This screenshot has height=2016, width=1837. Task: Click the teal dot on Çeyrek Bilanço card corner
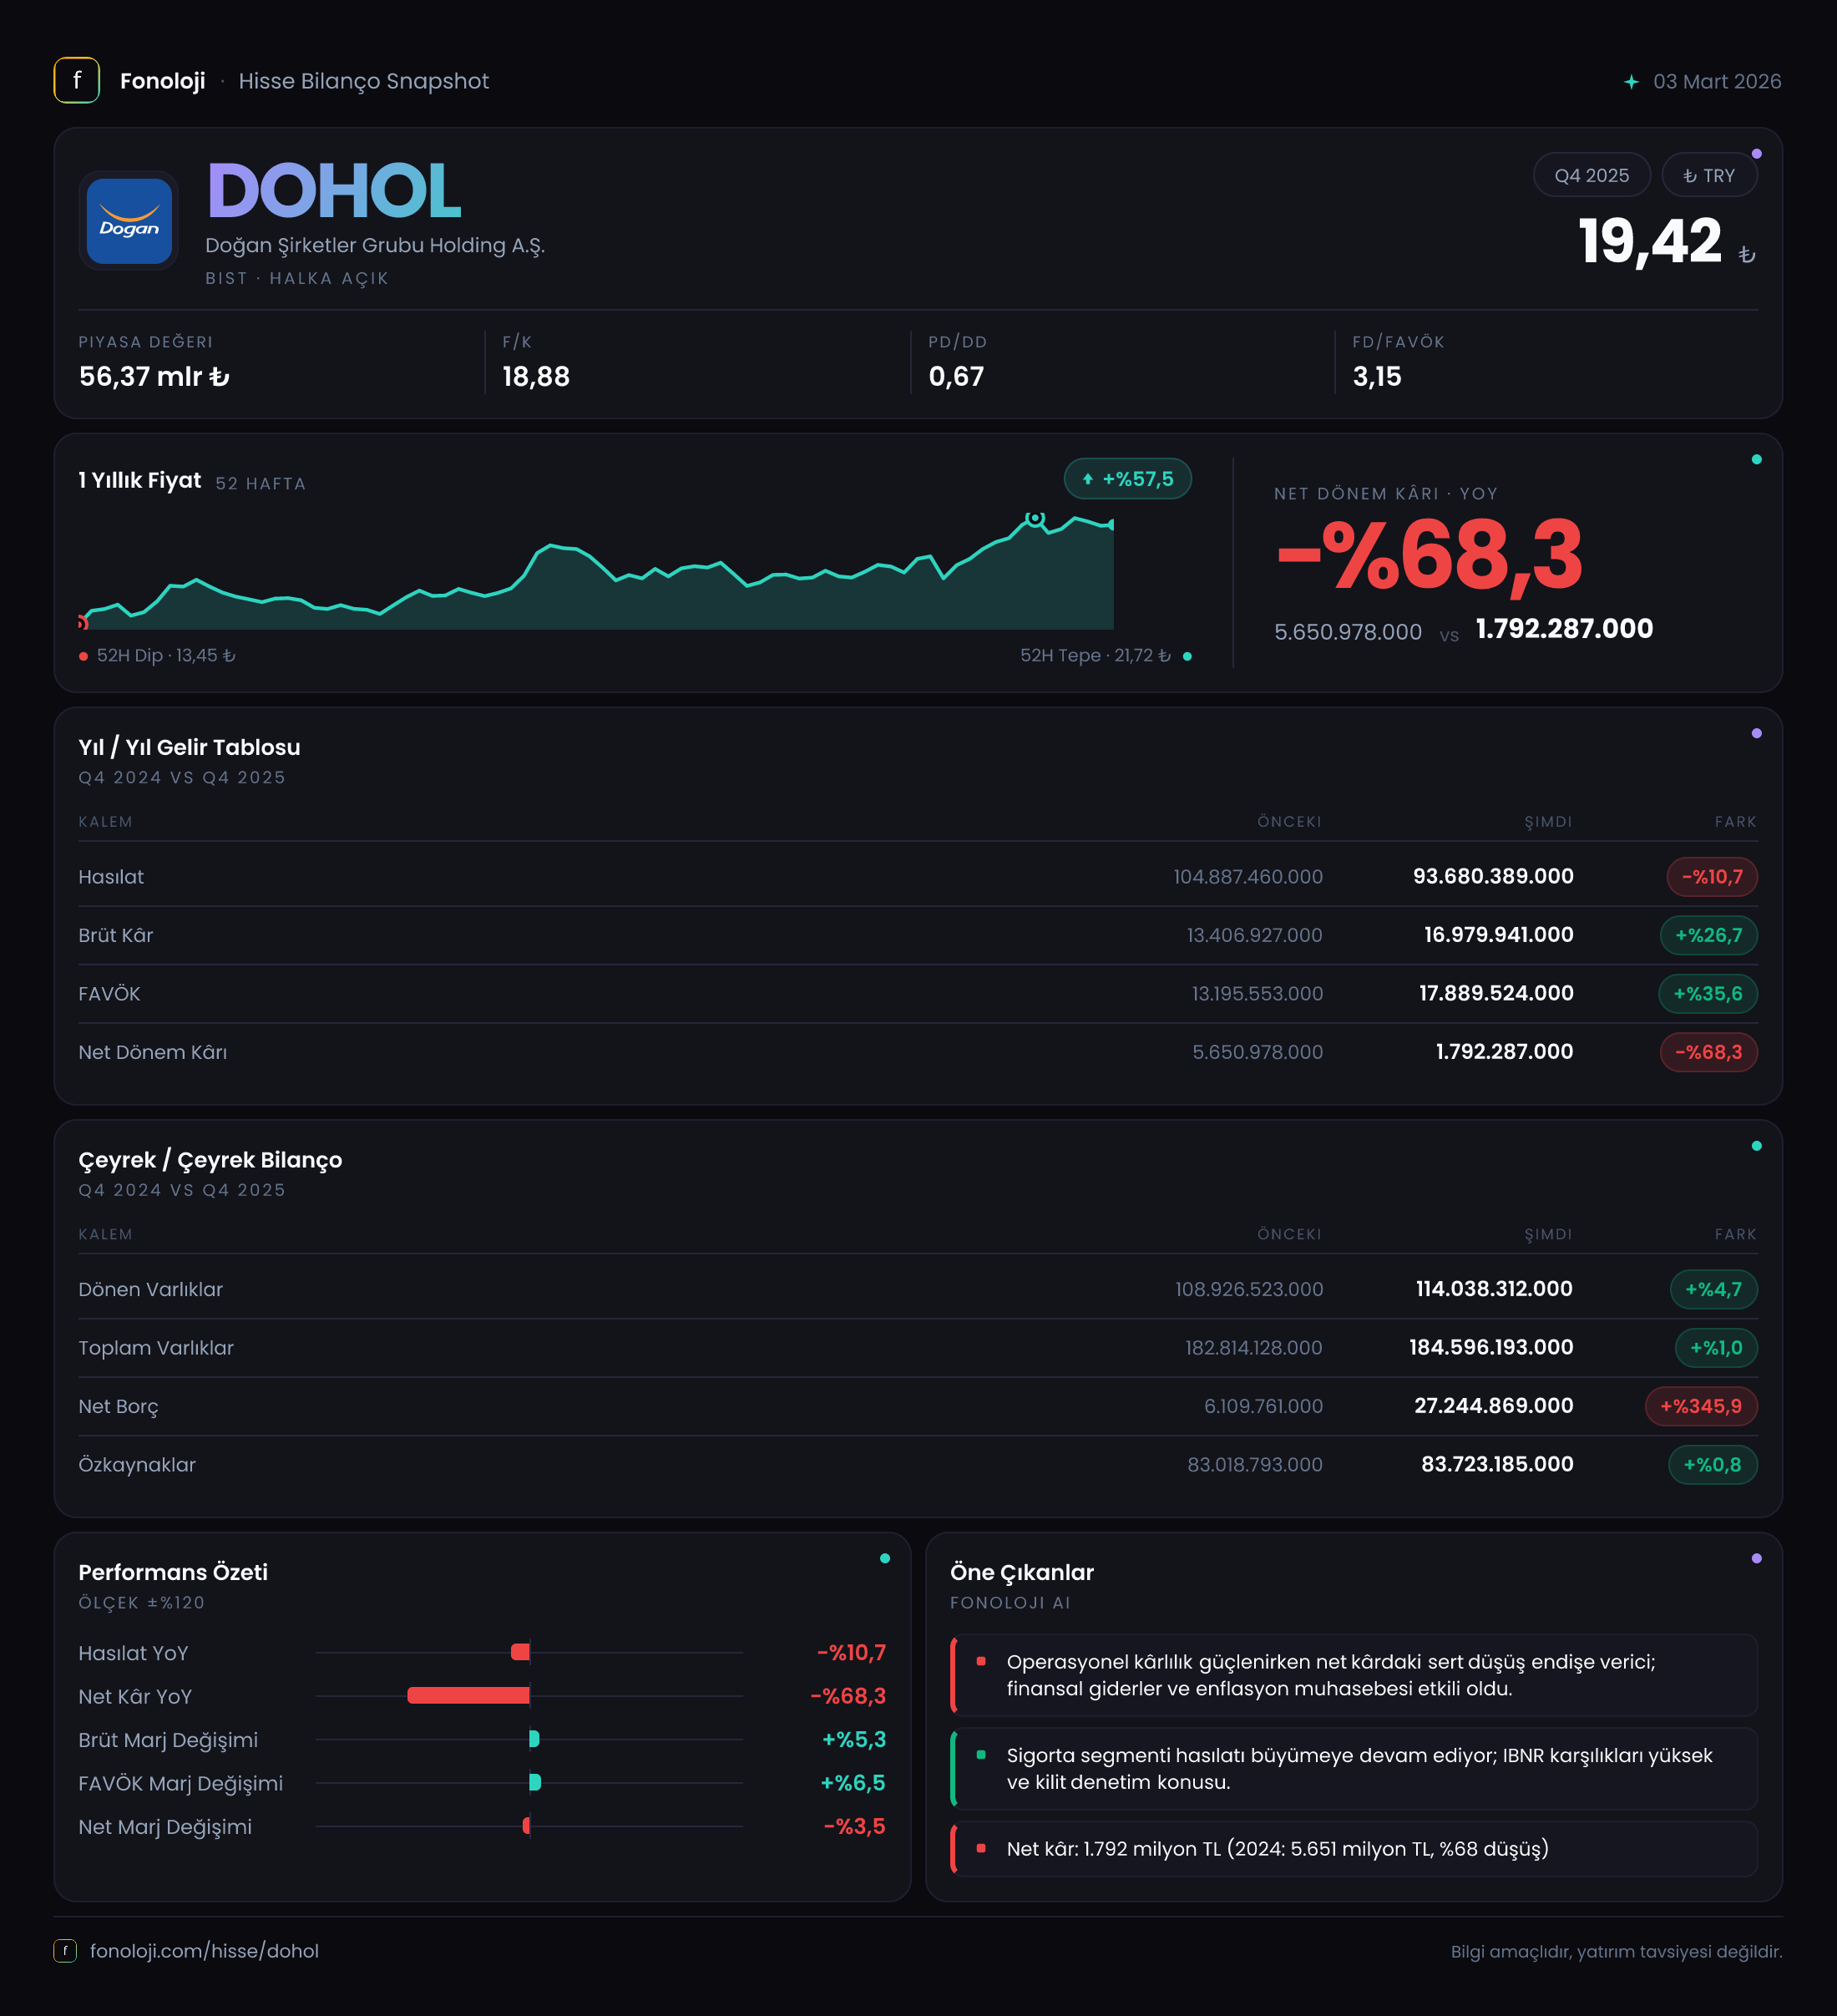coord(1756,1146)
